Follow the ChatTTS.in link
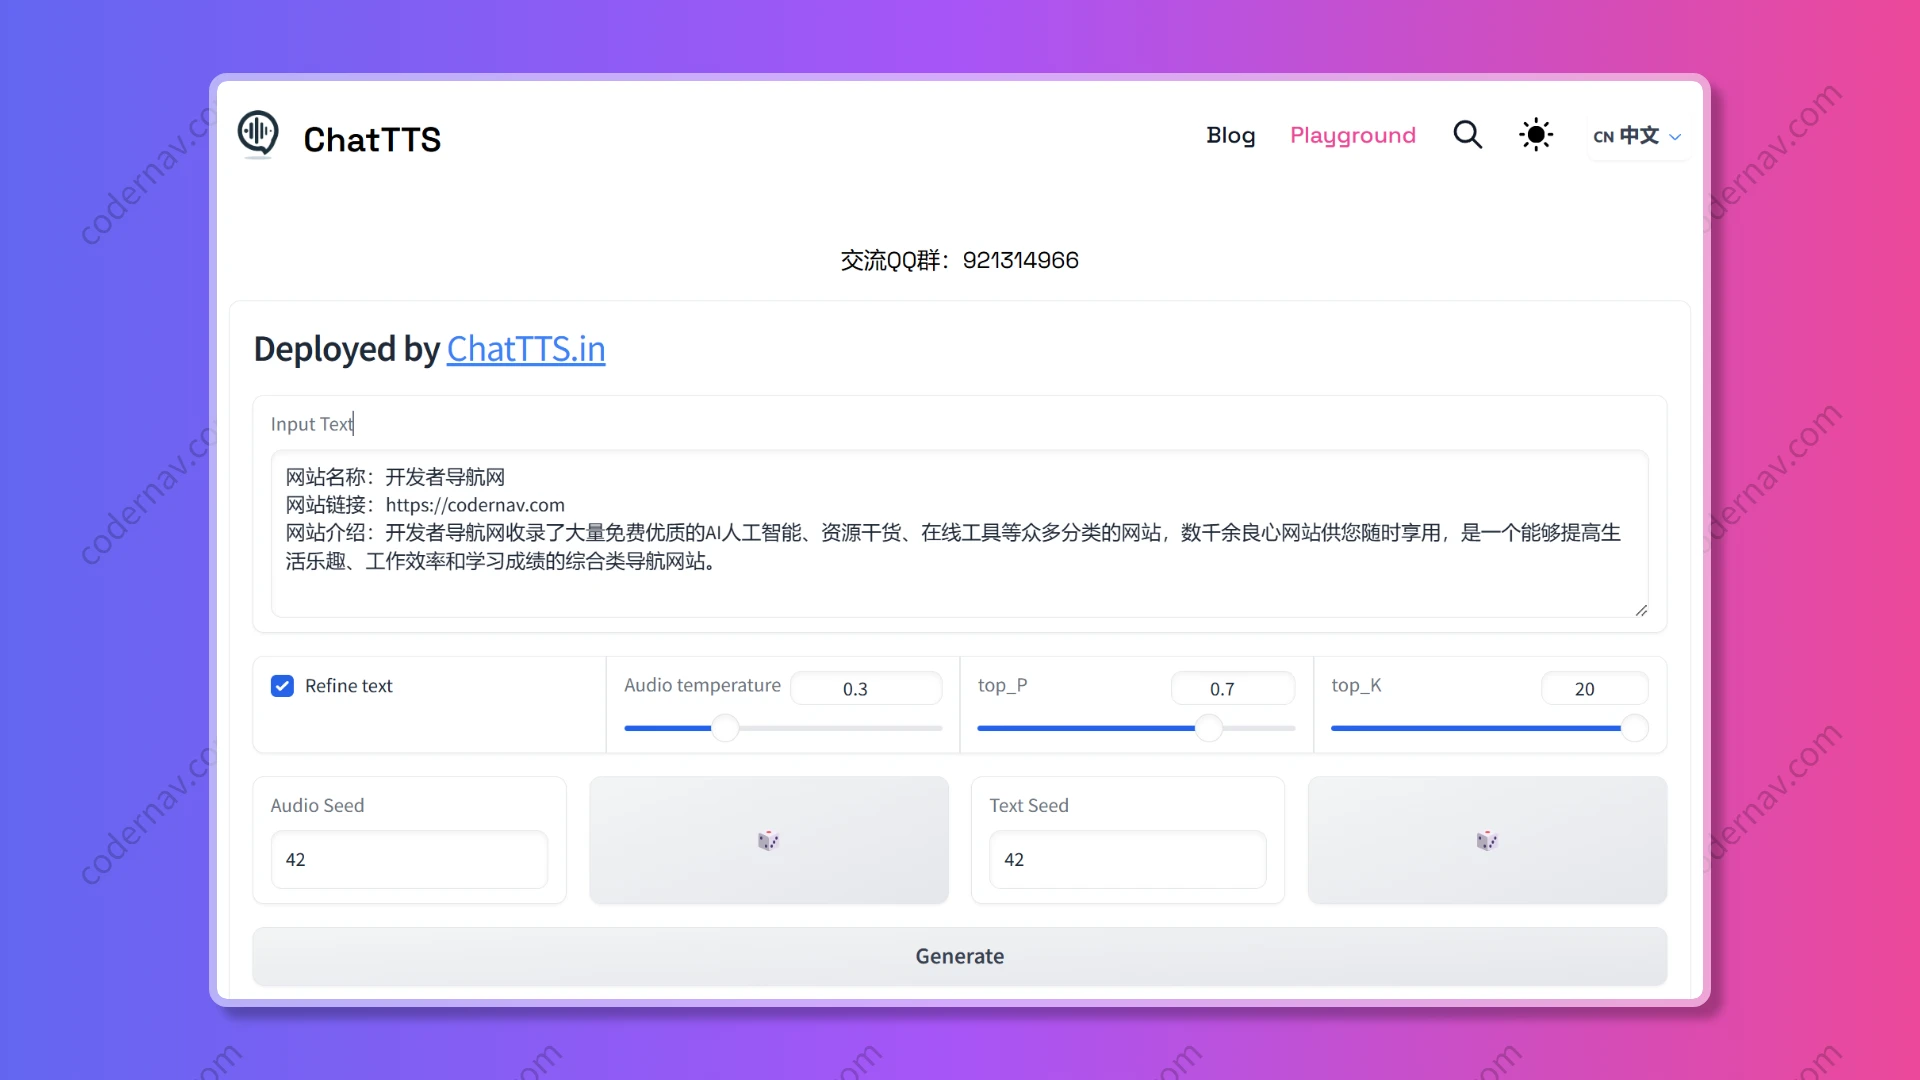 pos(525,349)
